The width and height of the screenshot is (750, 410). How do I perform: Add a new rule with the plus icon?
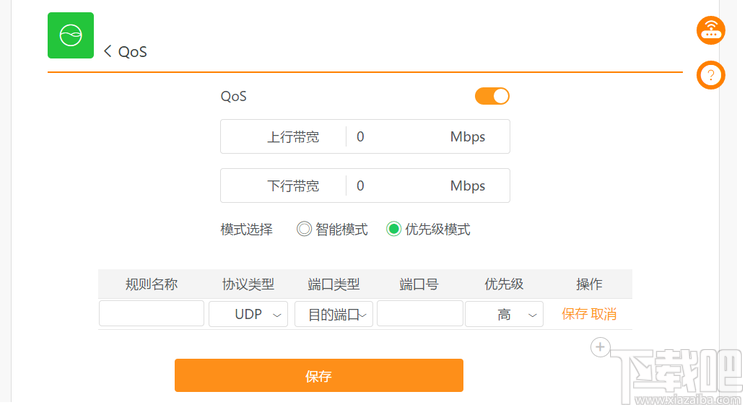(x=600, y=347)
